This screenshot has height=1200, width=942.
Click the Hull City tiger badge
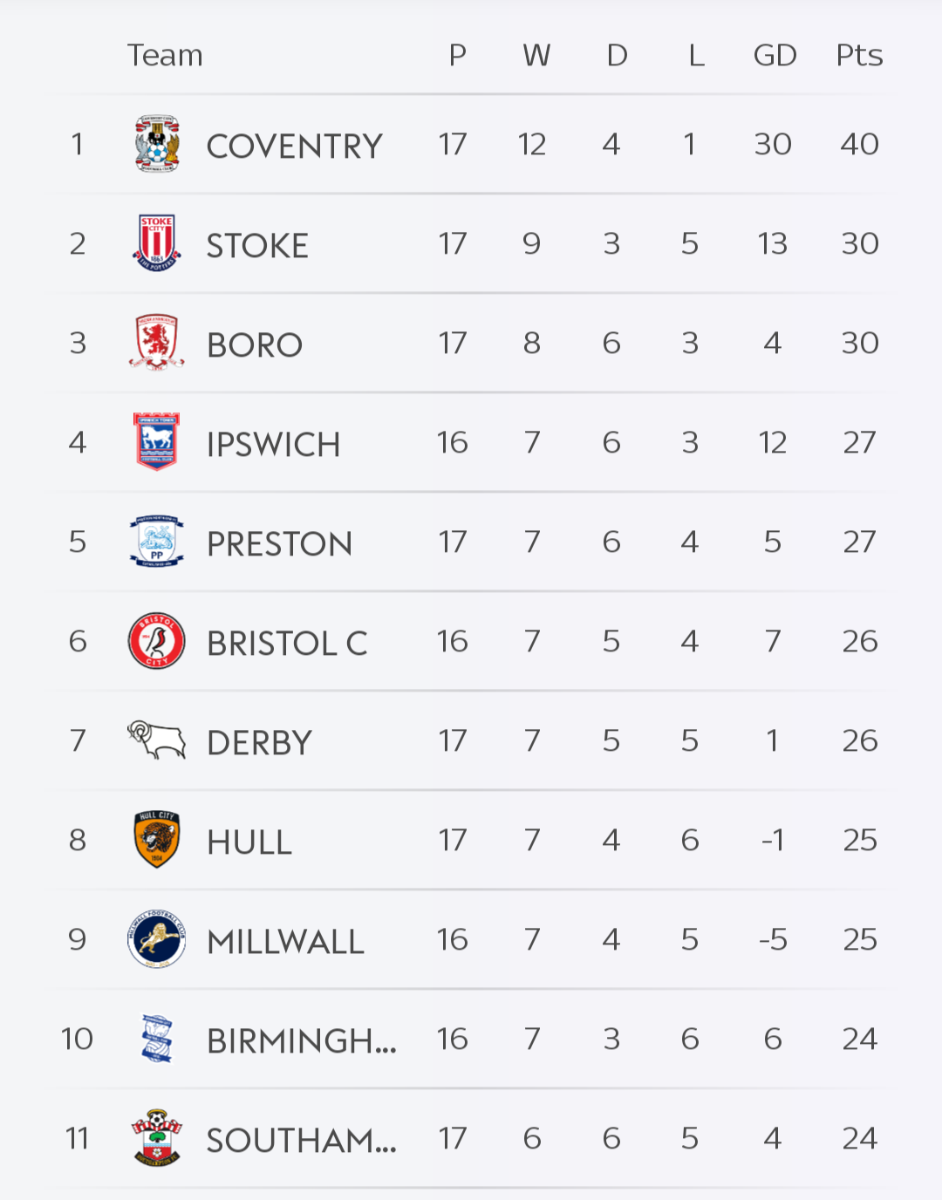click(157, 840)
